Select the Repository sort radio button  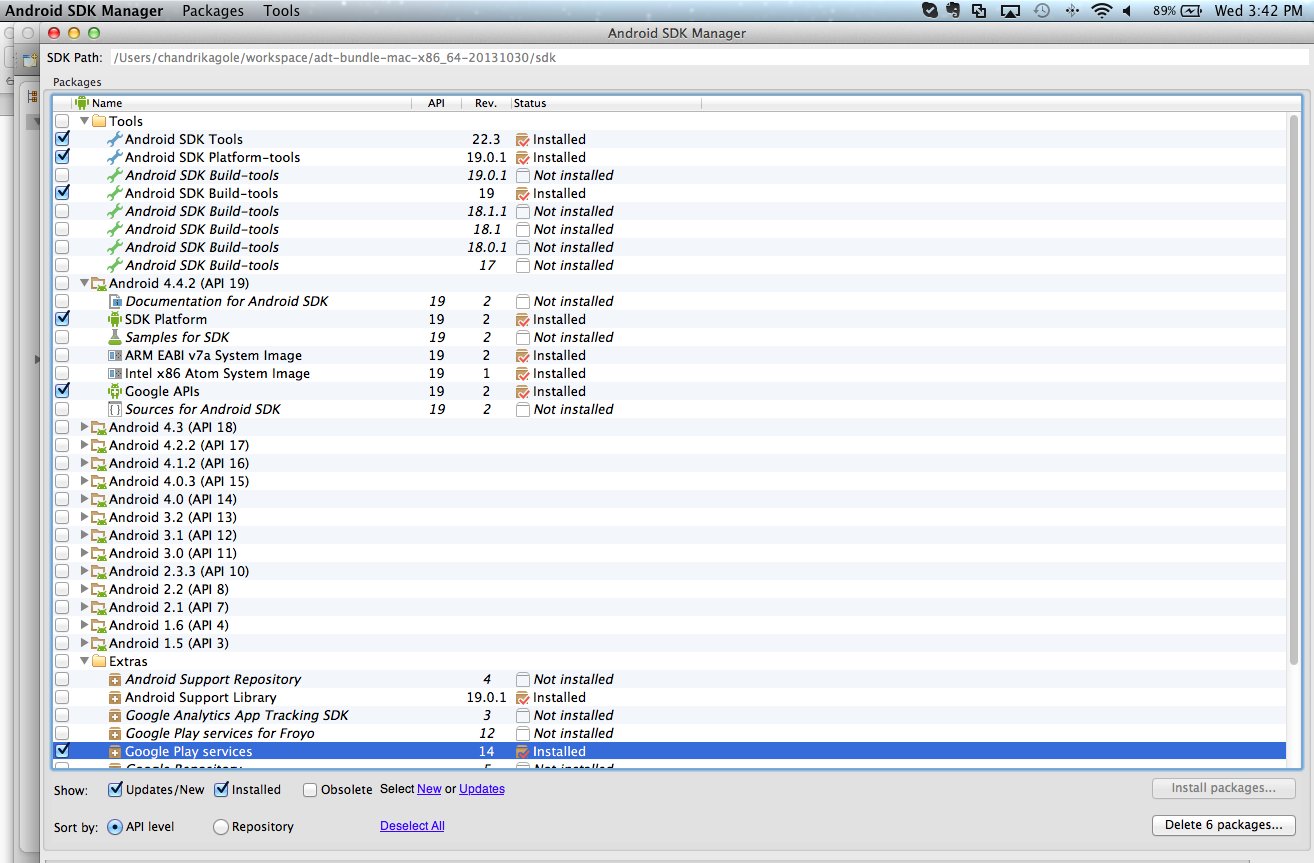tap(221, 827)
